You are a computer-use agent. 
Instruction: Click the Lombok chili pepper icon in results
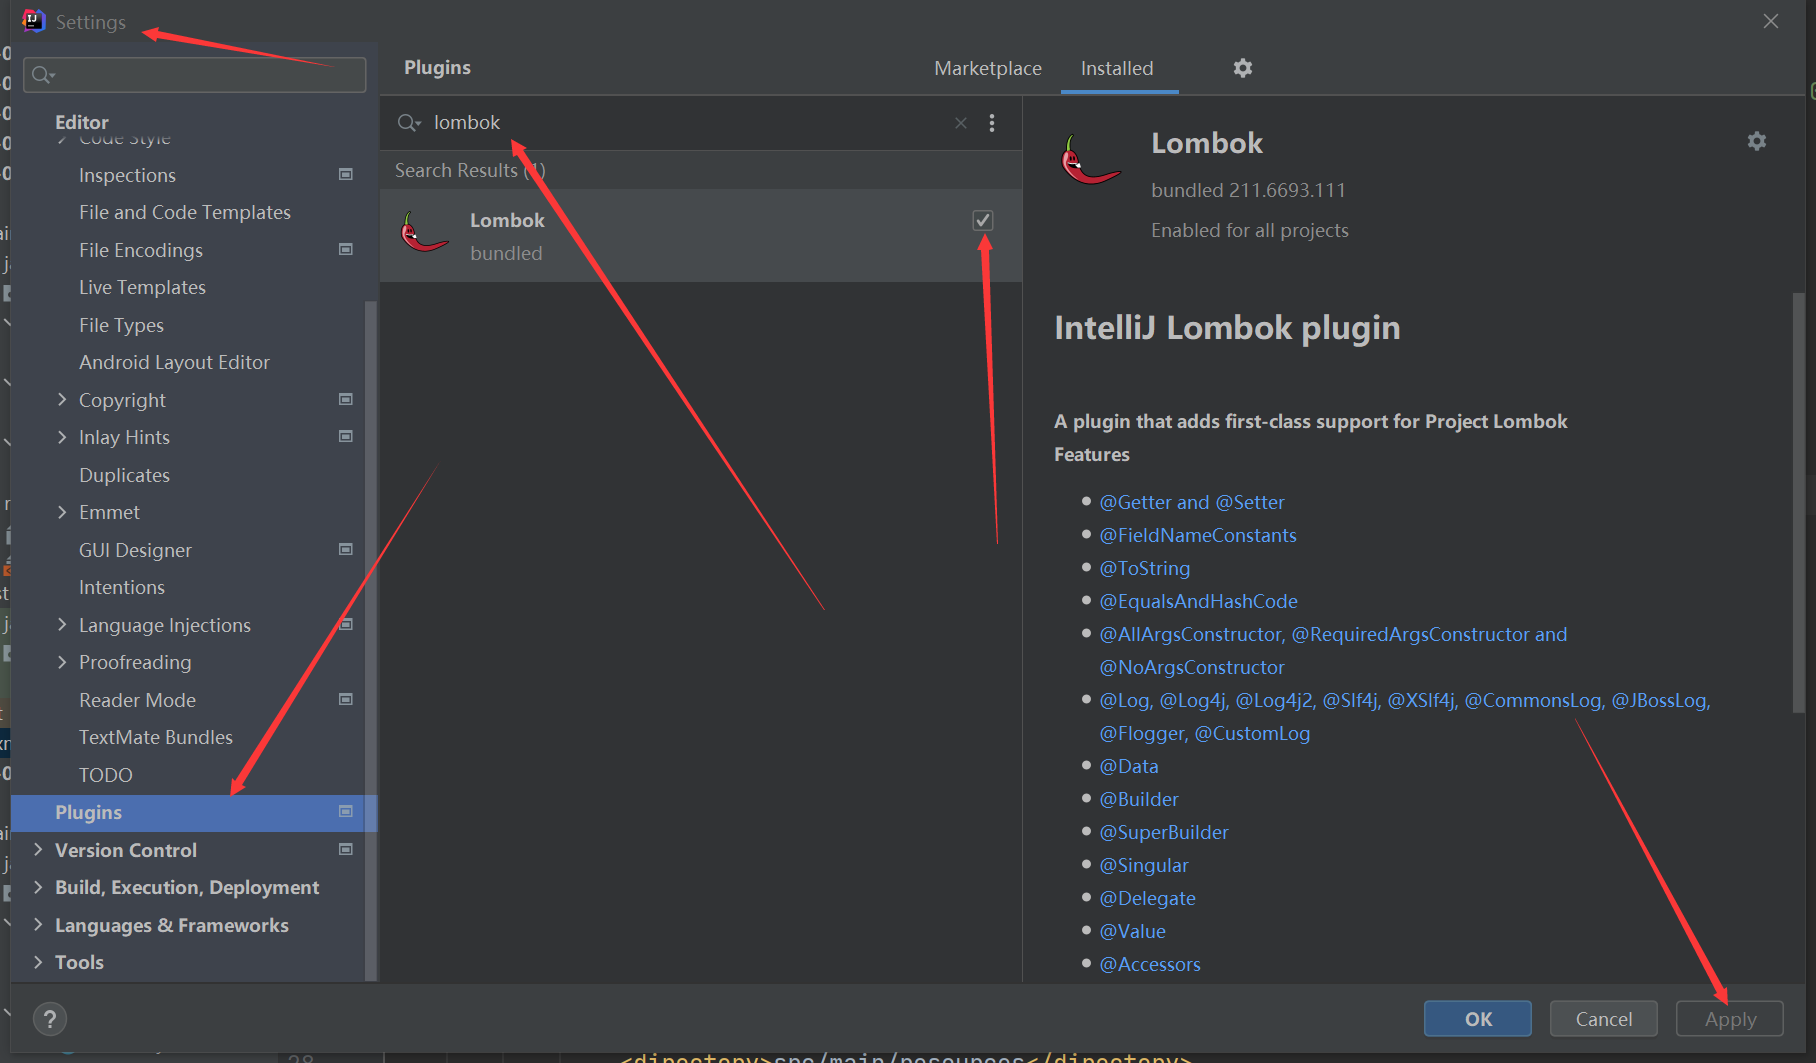pos(424,233)
